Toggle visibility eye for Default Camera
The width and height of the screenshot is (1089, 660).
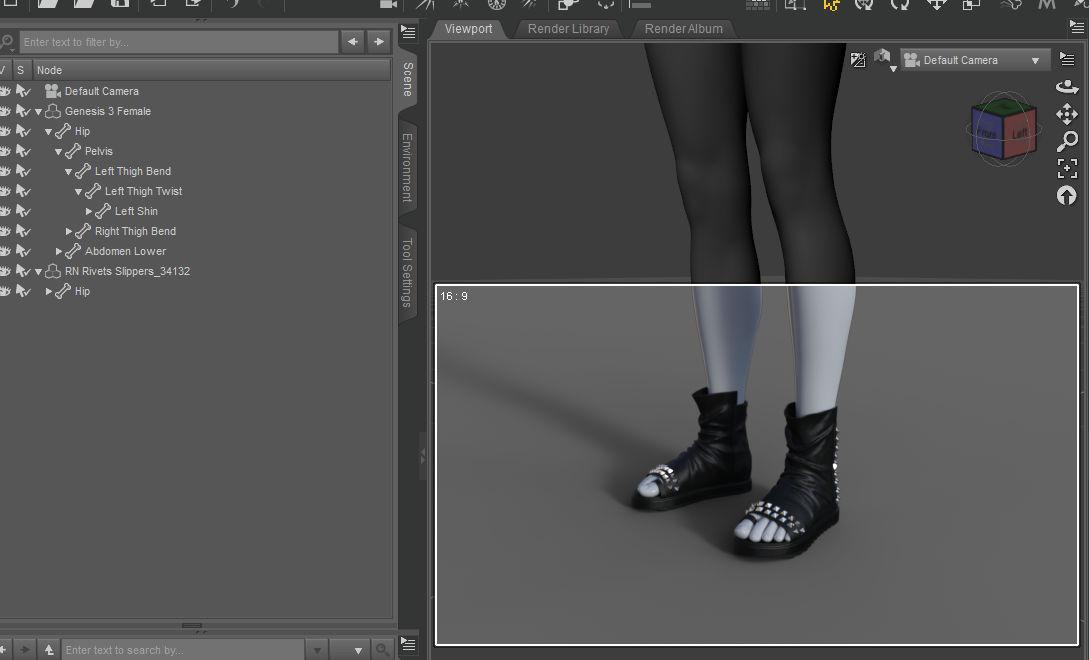click(x=5, y=91)
